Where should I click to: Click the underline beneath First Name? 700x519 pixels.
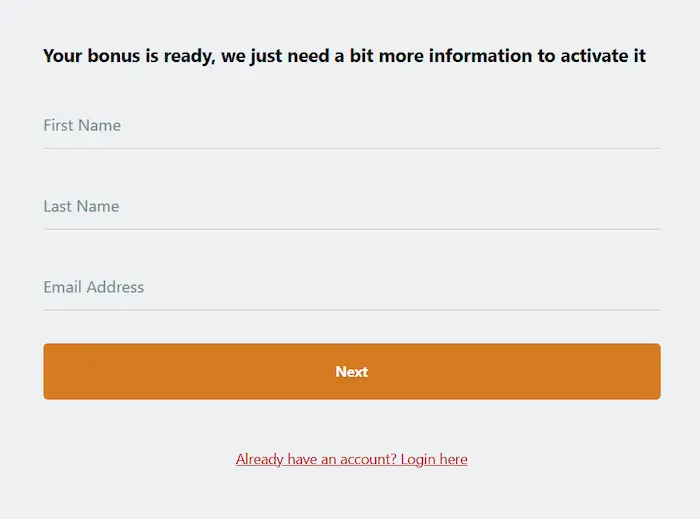(352, 149)
